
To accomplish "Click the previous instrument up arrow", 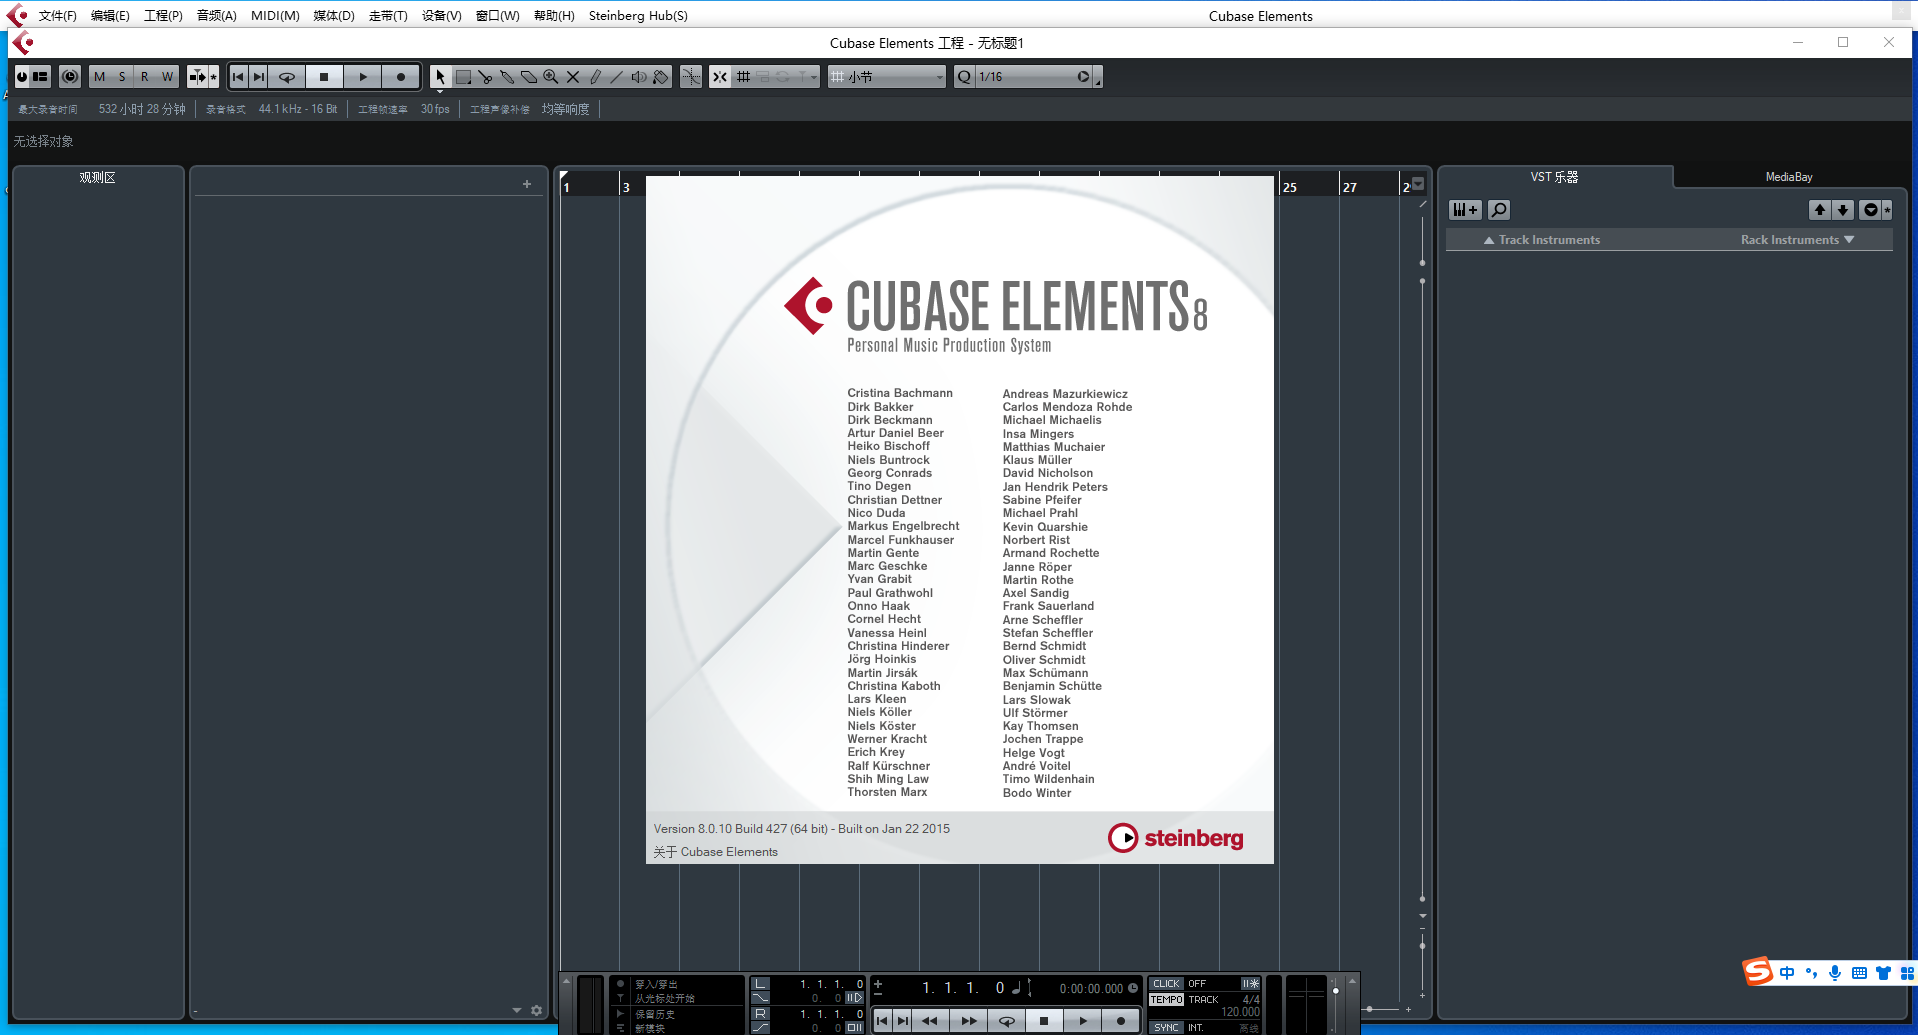I will [x=1820, y=210].
